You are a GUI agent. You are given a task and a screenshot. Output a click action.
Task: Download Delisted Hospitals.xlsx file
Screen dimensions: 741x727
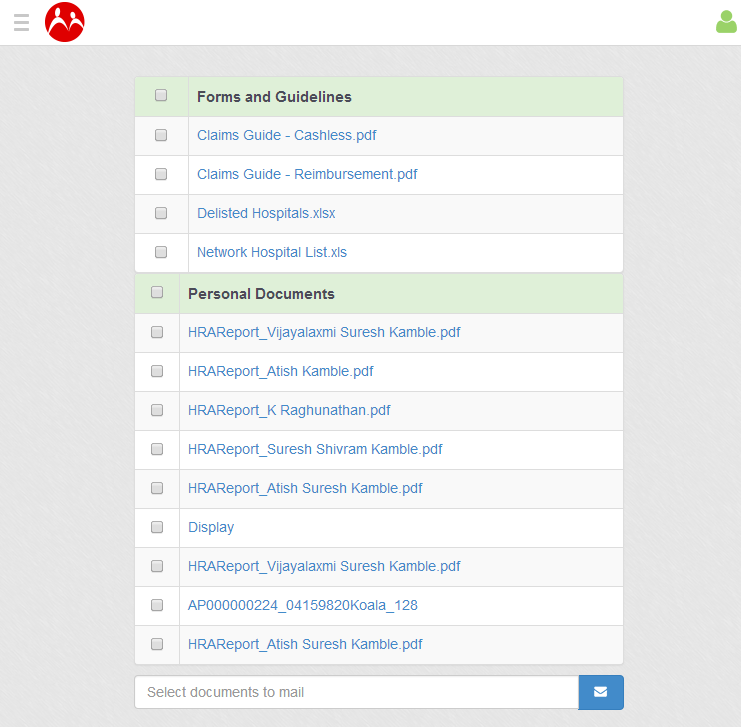coord(266,213)
